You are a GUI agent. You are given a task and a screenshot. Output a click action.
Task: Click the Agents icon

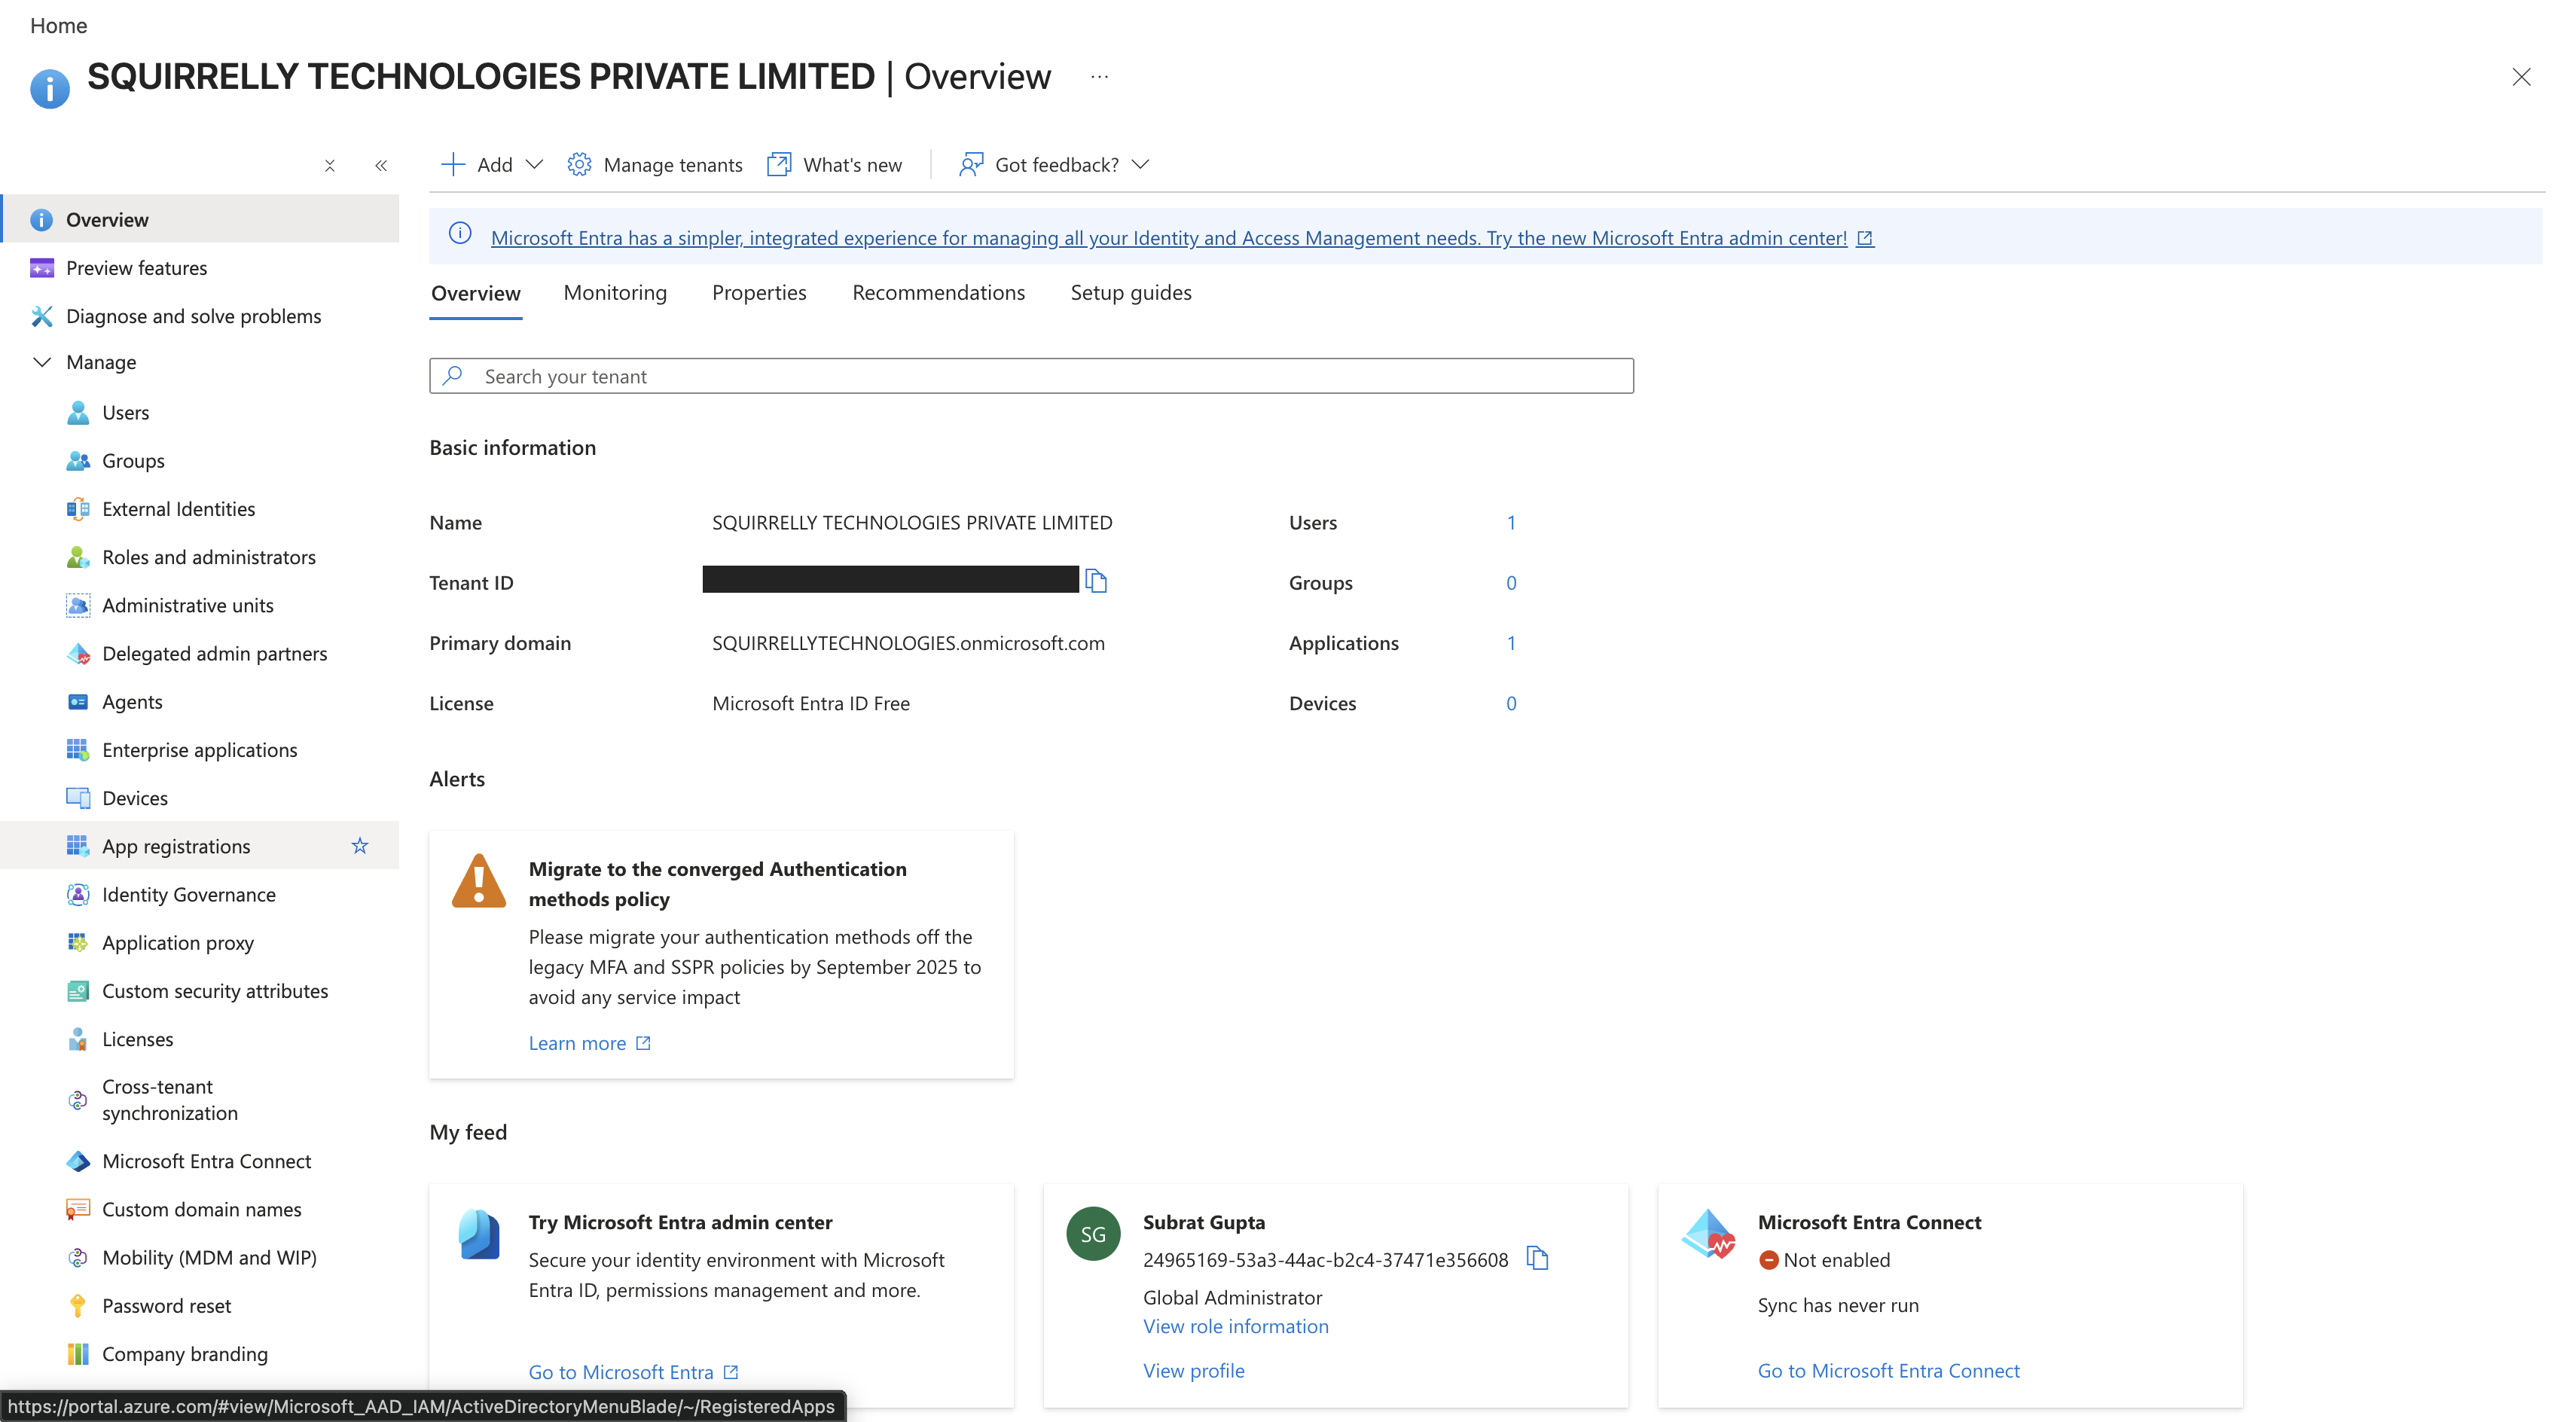point(78,702)
